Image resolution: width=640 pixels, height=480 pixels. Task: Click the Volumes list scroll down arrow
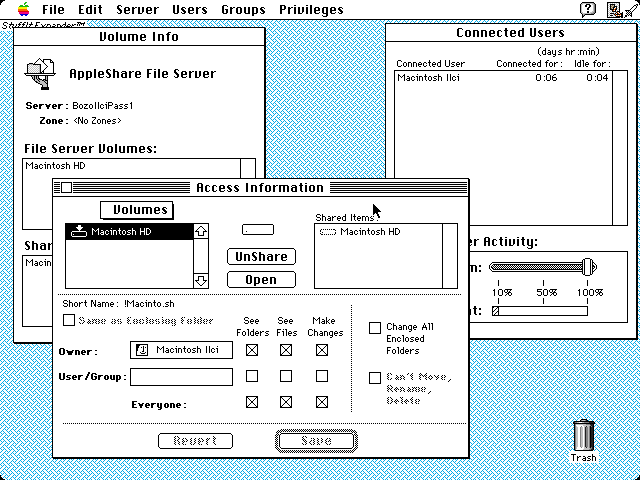201,281
